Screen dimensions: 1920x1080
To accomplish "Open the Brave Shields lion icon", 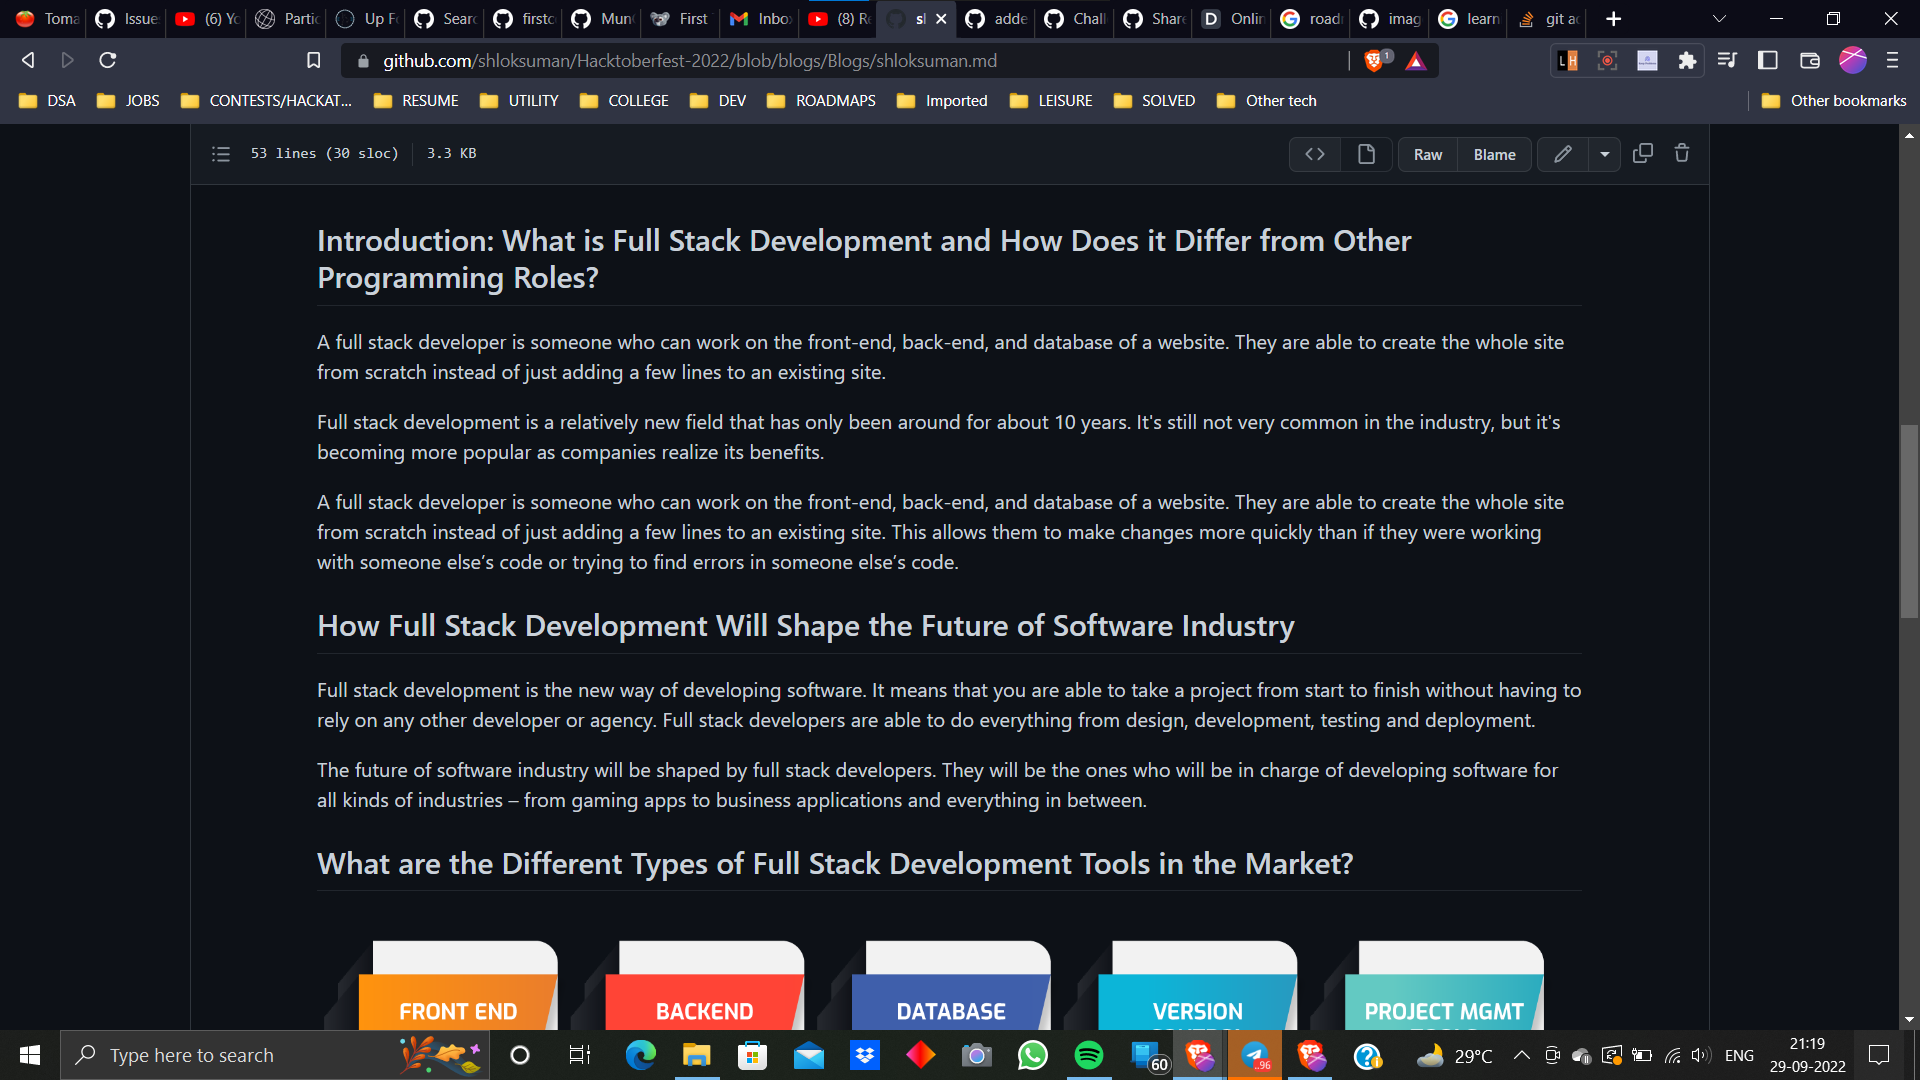I will pyautogui.click(x=1374, y=61).
